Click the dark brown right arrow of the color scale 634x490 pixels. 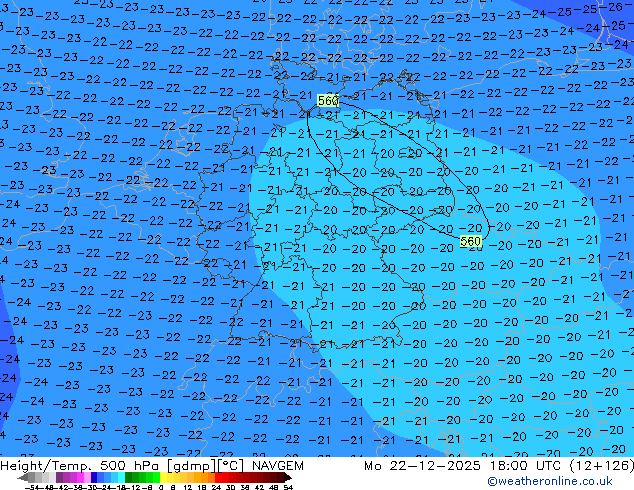click(x=287, y=478)
